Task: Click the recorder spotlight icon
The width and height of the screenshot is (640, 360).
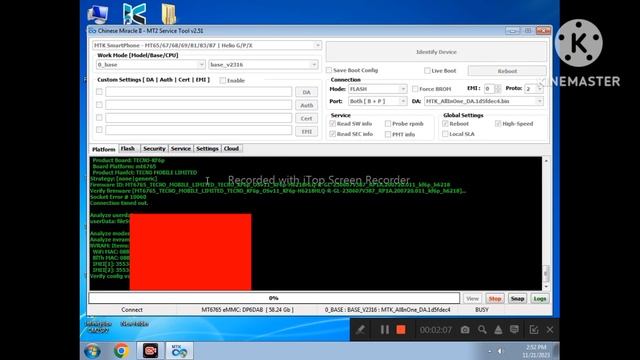Action: click(x=498, y=330)
